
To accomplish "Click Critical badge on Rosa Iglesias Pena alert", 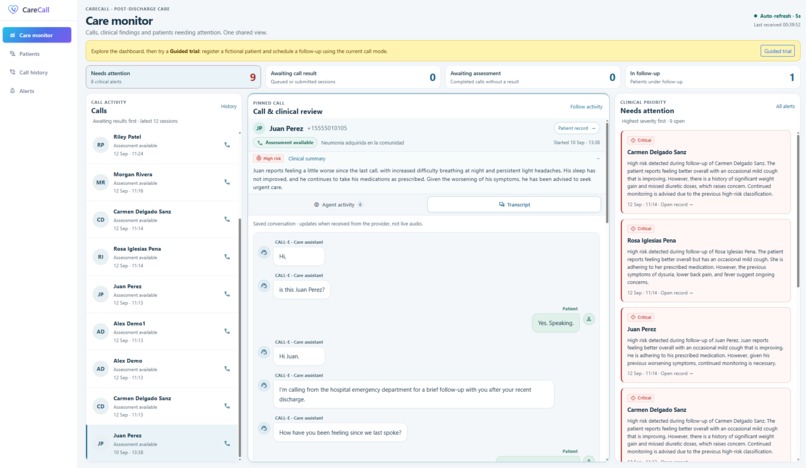I will [641, 228].
